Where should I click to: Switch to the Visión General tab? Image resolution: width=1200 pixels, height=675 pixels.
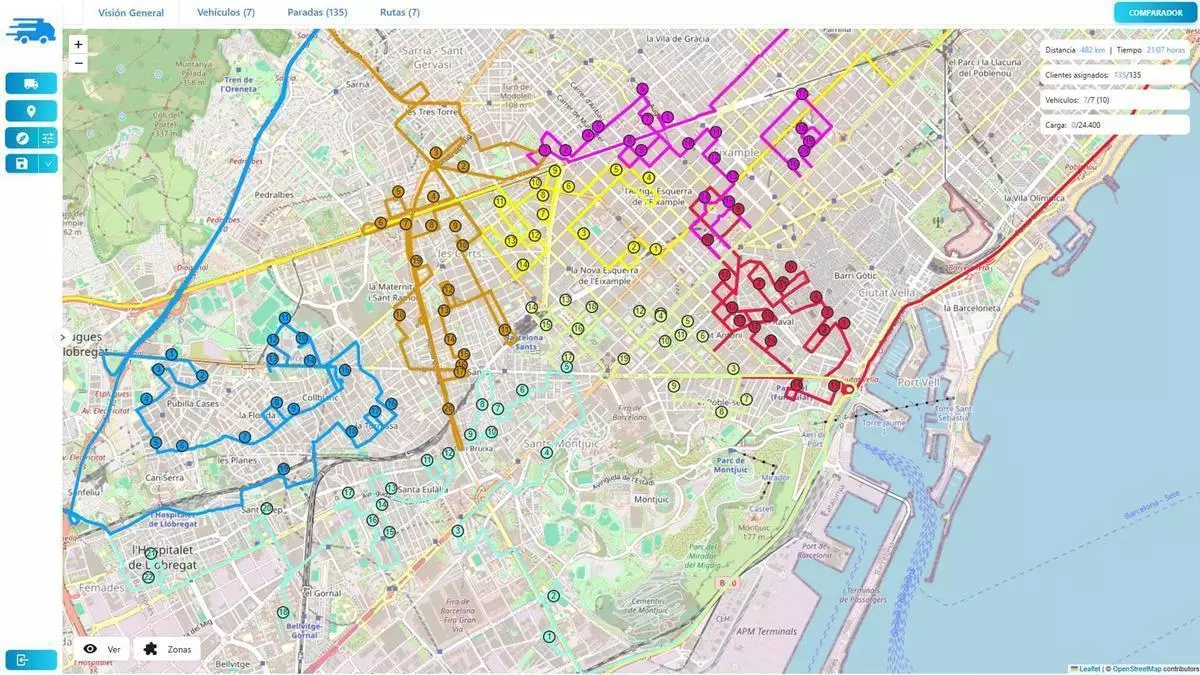pos(131,13)
